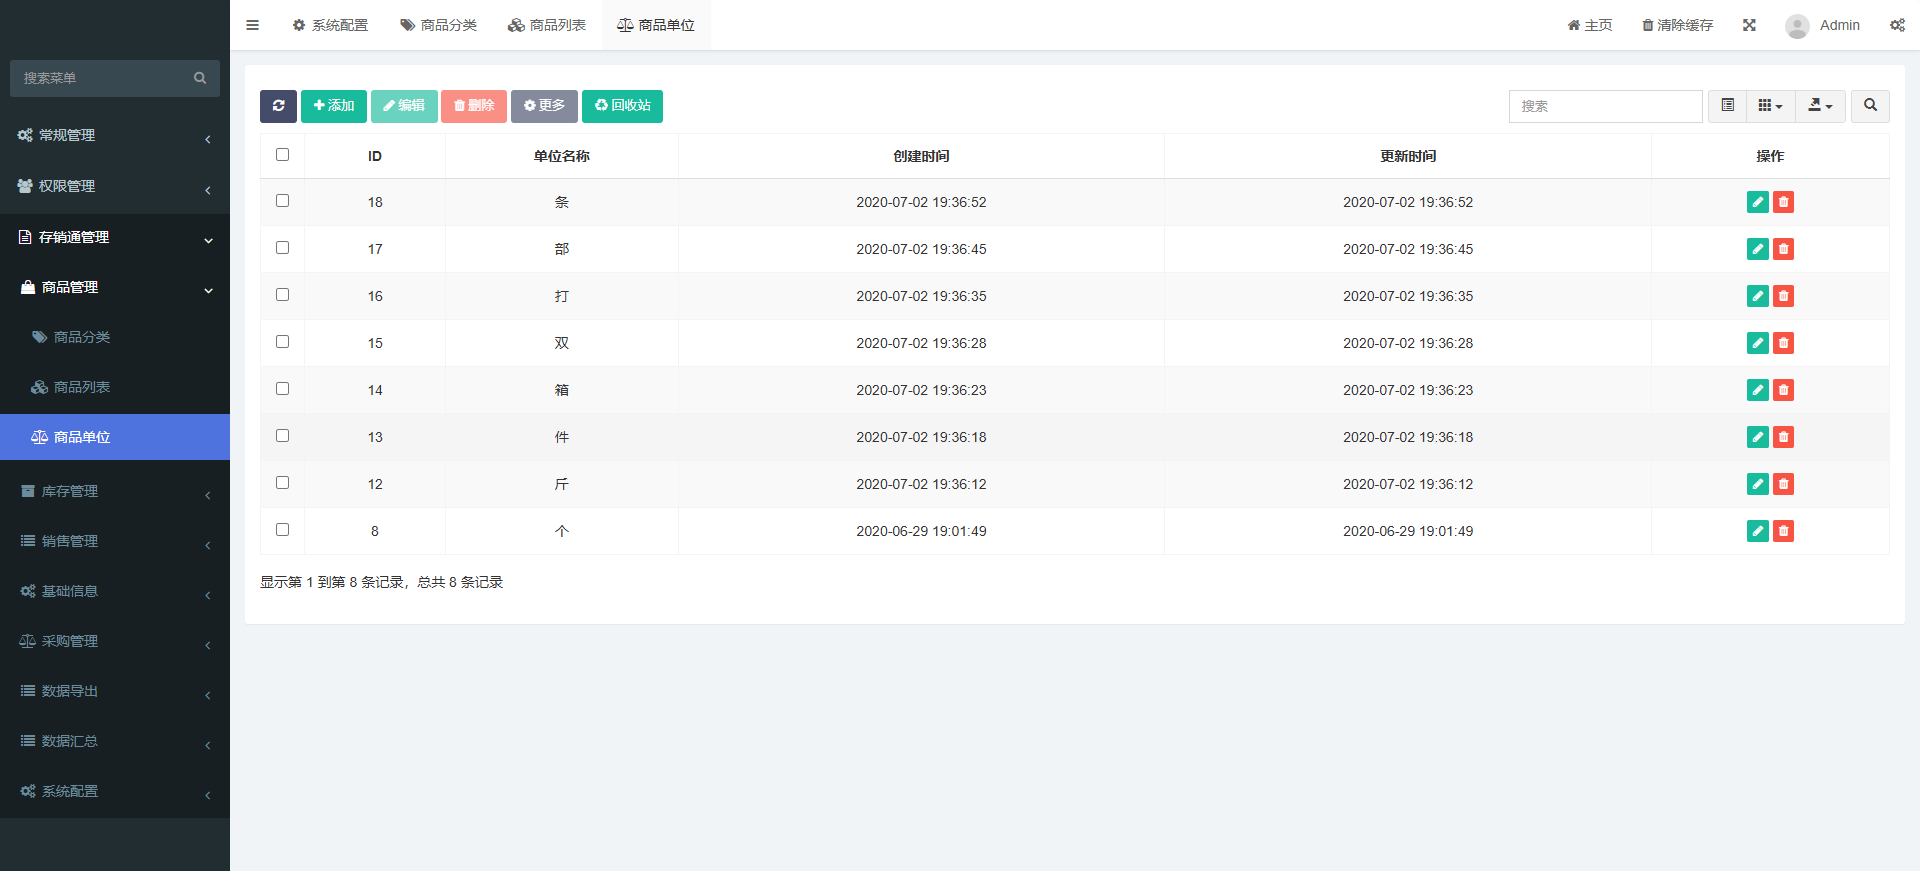Switch to the 商品列表 tab

[x=547, y=25]
